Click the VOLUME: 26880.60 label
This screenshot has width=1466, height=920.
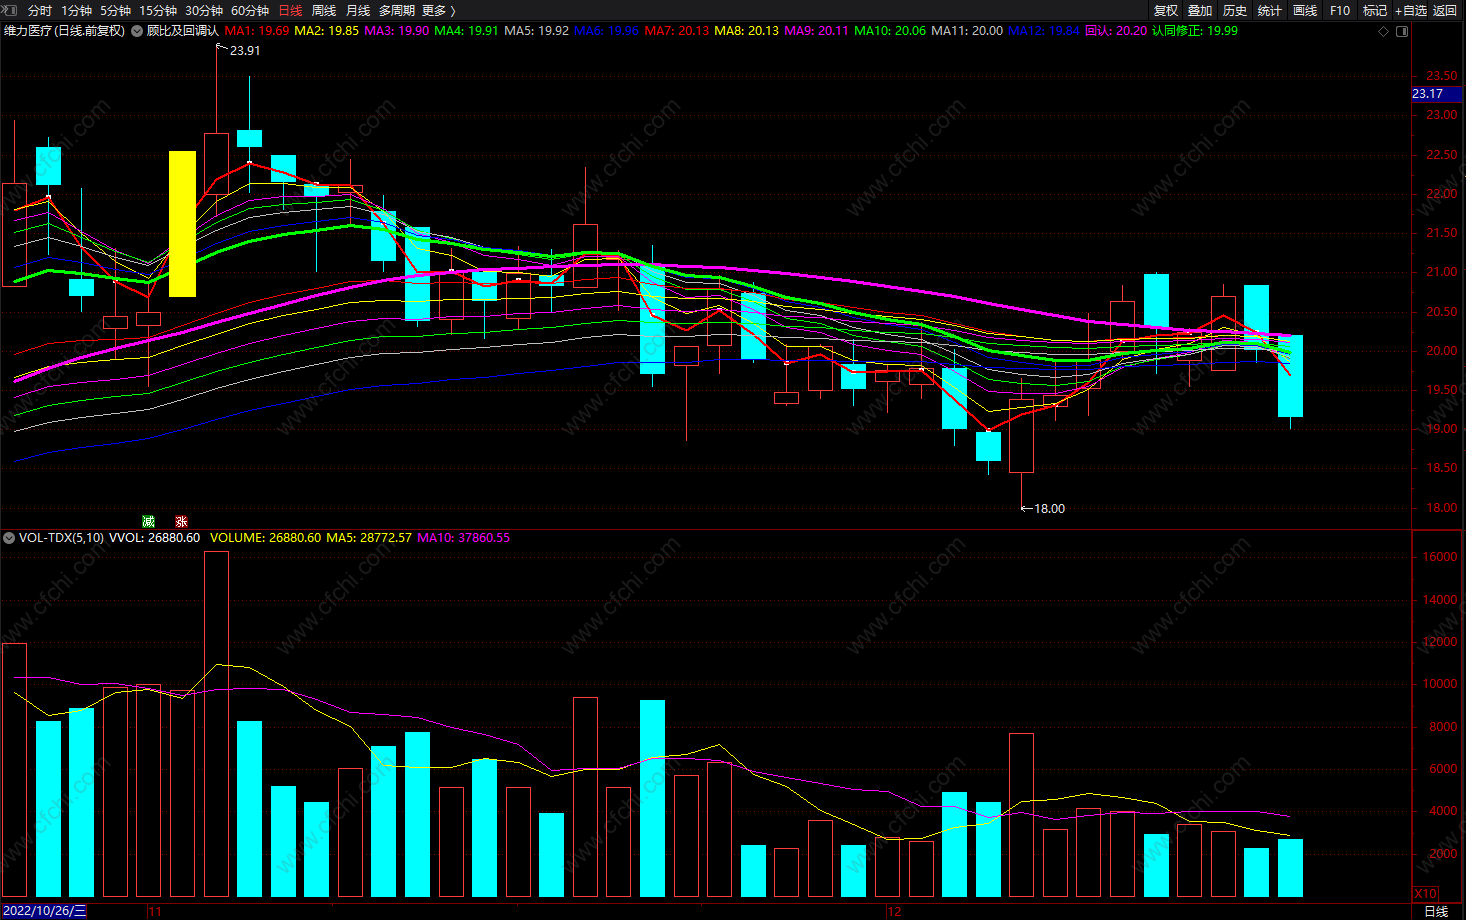tap(266, 538)
